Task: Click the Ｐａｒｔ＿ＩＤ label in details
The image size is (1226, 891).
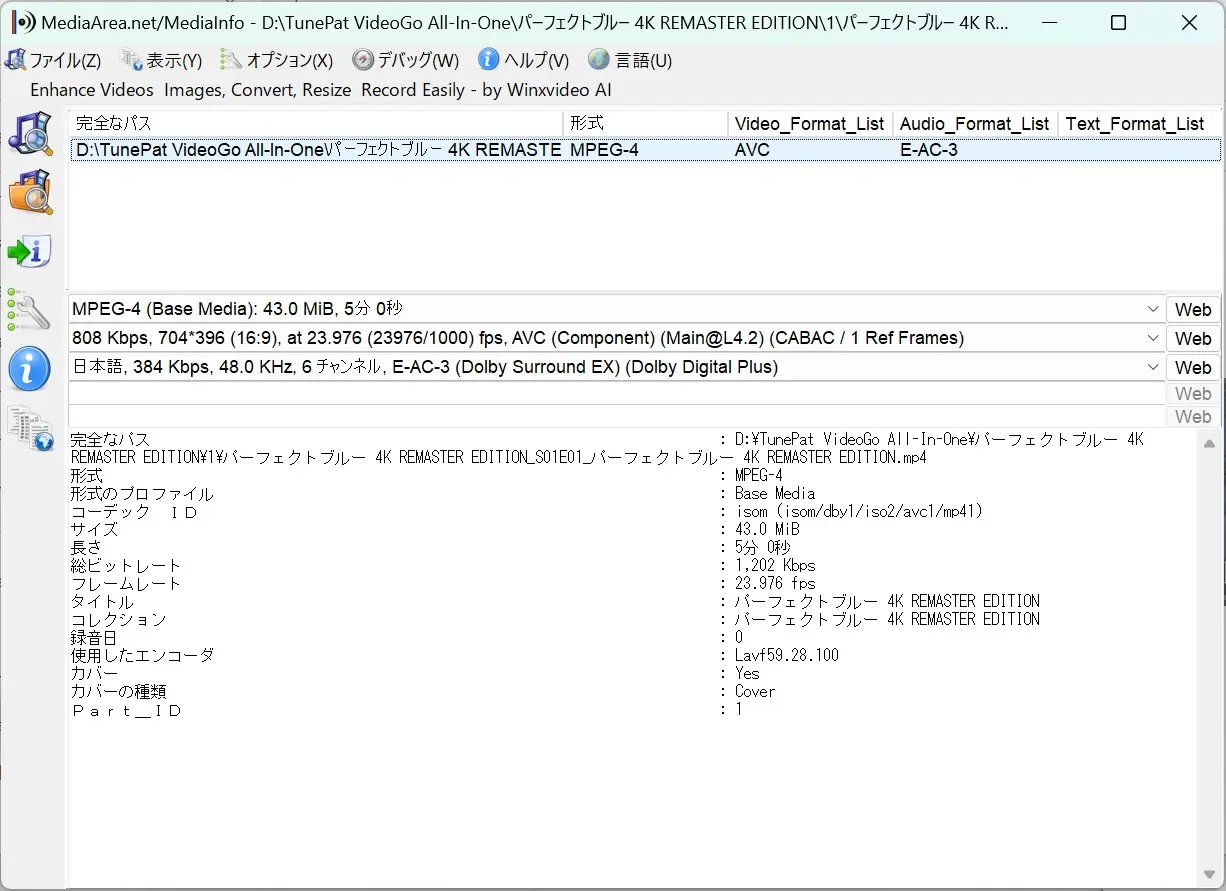Action: coord(126,710)
